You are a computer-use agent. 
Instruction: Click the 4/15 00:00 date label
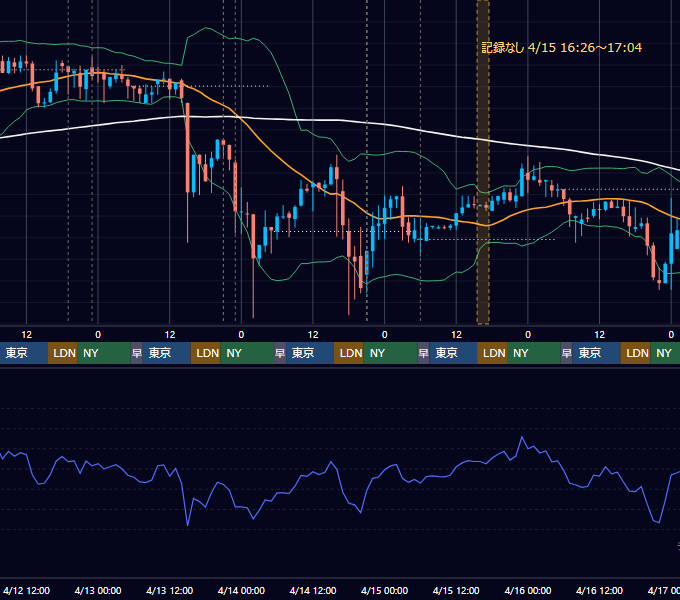[384, 590]
